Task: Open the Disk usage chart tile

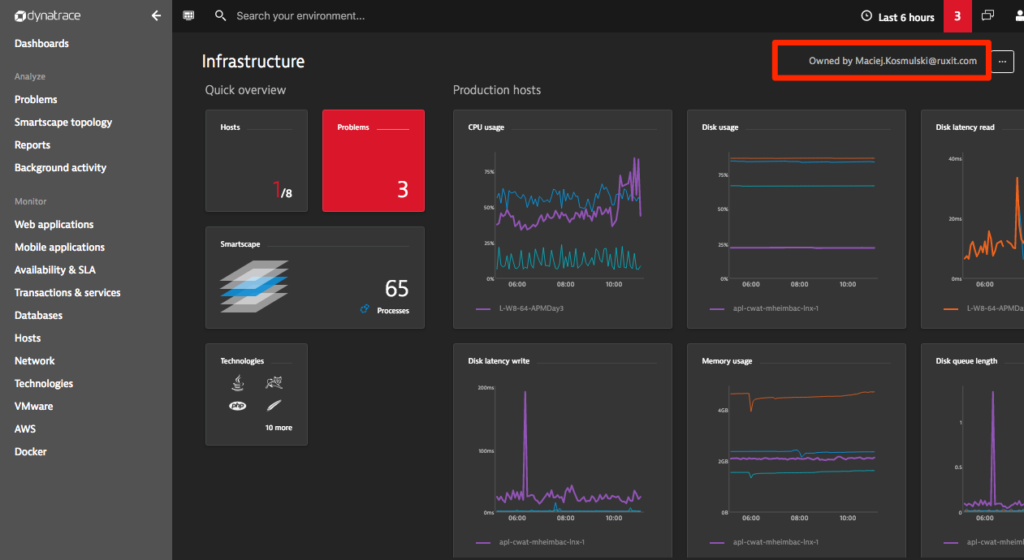Action: pos(796,219)
